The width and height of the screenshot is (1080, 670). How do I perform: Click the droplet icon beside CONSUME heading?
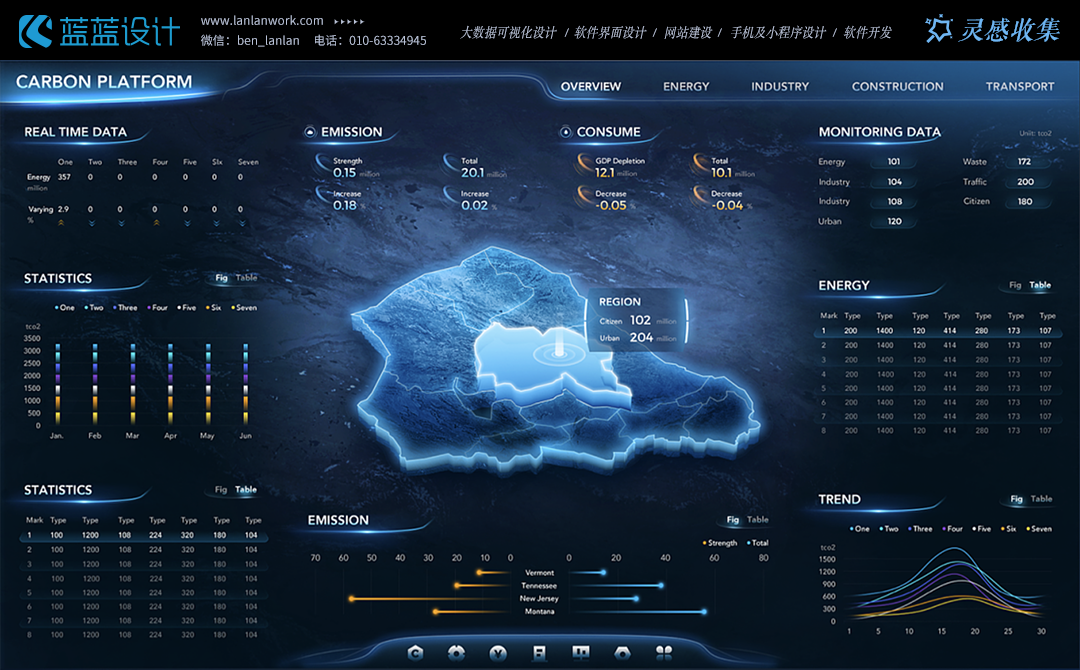(x=566, y=132)
